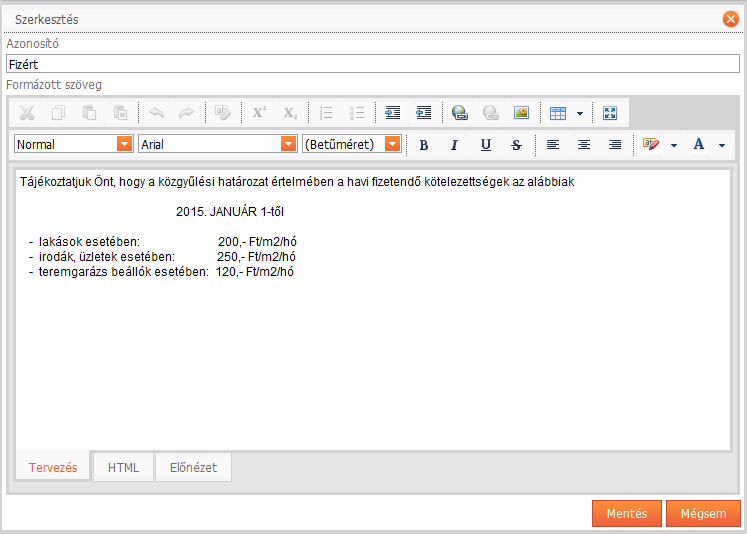This screenshot has width=747, height=534.
Task: Toggle Strikethrough formatting
Action: tap(516, 145)
